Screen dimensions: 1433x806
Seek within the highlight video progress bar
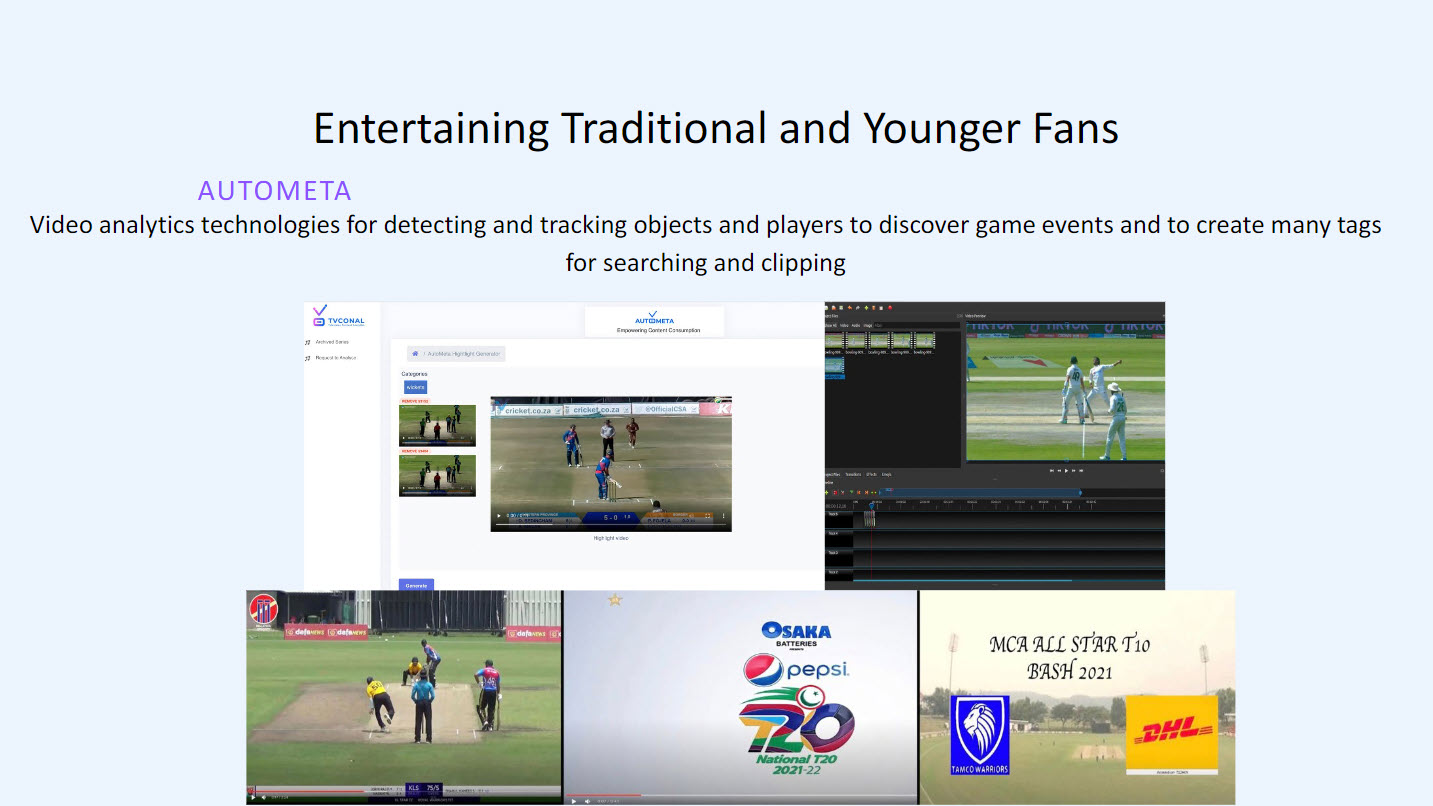coord(610,525)
